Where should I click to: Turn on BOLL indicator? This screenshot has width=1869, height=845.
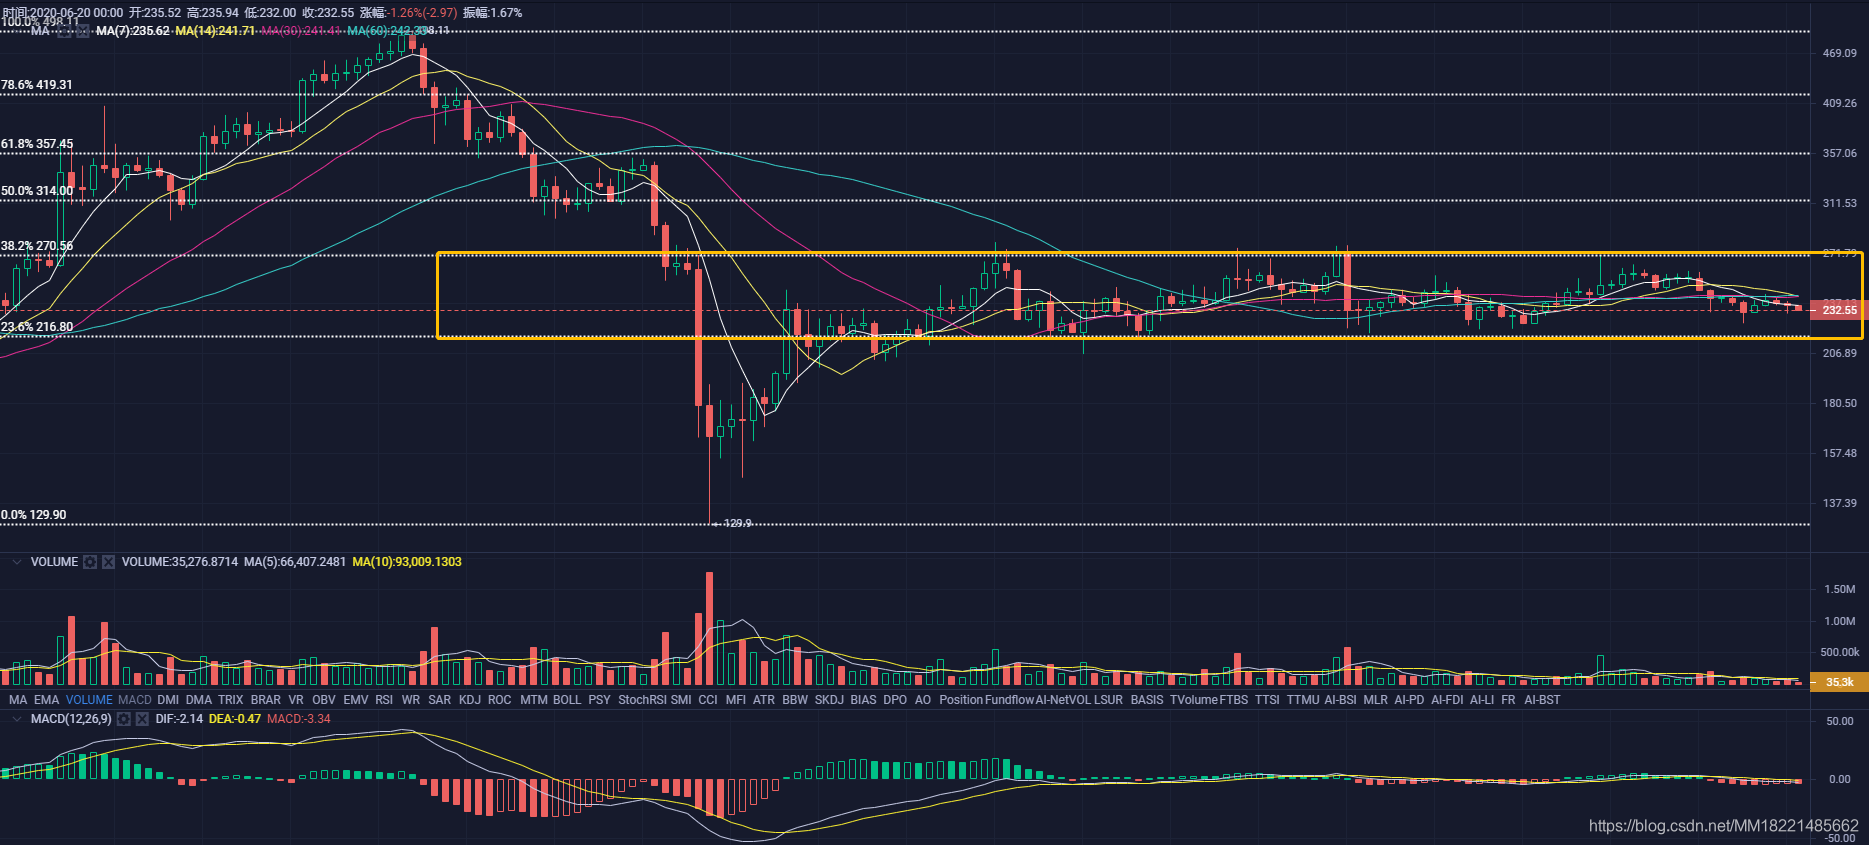(567, 700)
